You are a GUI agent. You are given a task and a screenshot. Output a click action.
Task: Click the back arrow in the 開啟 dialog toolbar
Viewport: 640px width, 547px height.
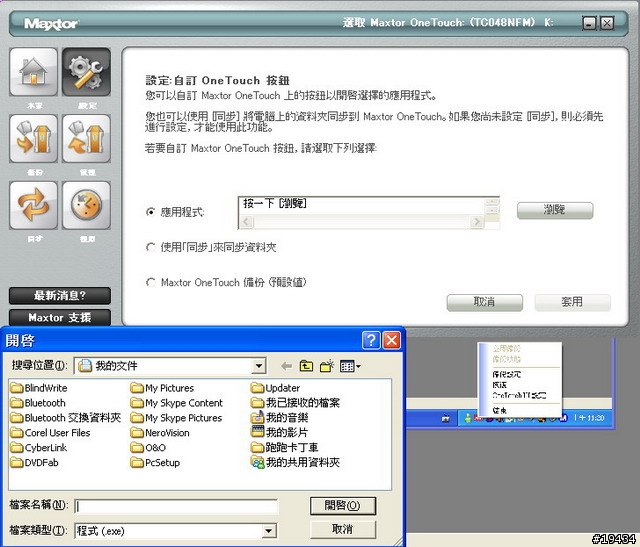tap(287, 366)
